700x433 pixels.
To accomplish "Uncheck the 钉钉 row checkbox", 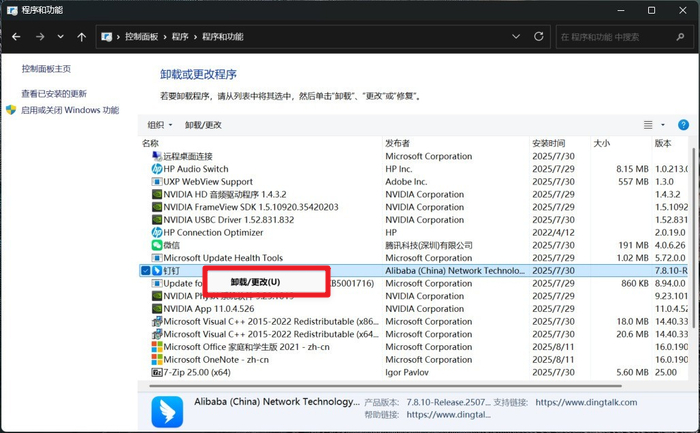I will coord(146,271).
